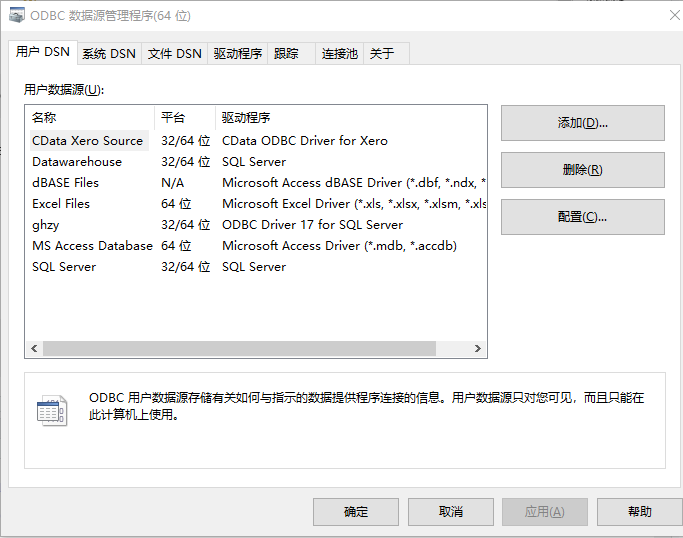The image size is (683, 538).
Task: Click the 删除(R) button
Action: click(582, 170)
